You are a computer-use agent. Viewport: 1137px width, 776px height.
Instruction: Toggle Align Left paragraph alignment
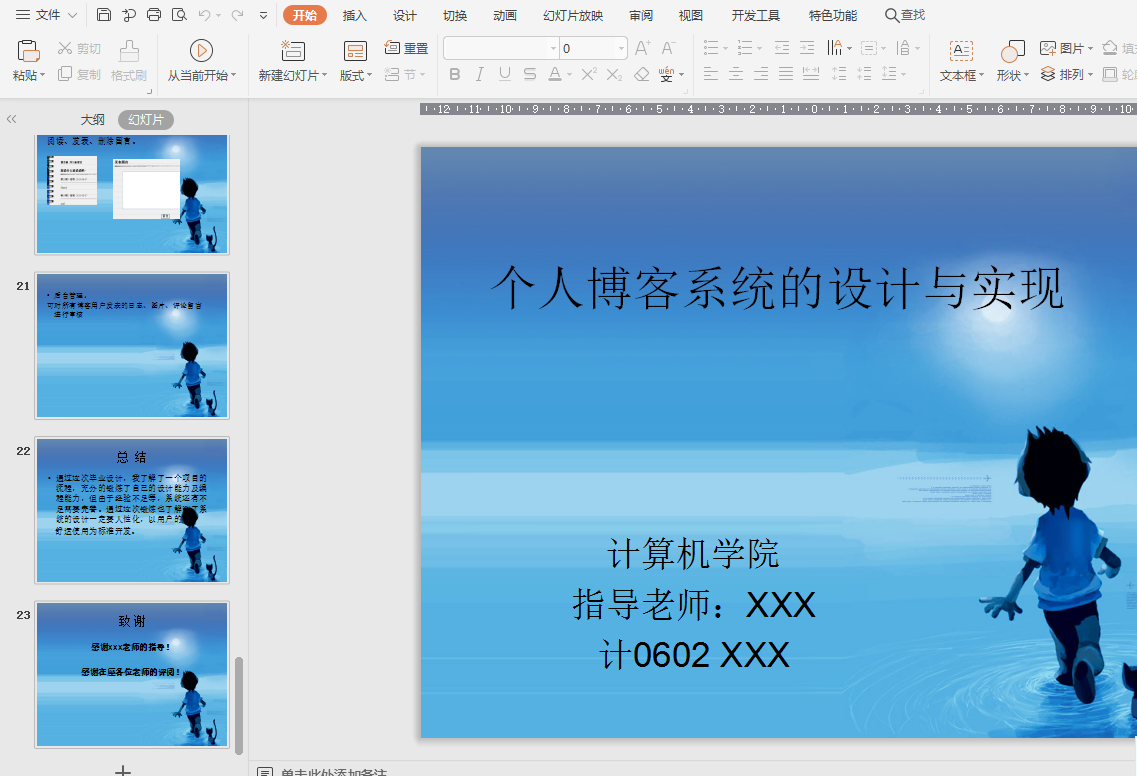[711, 73]
